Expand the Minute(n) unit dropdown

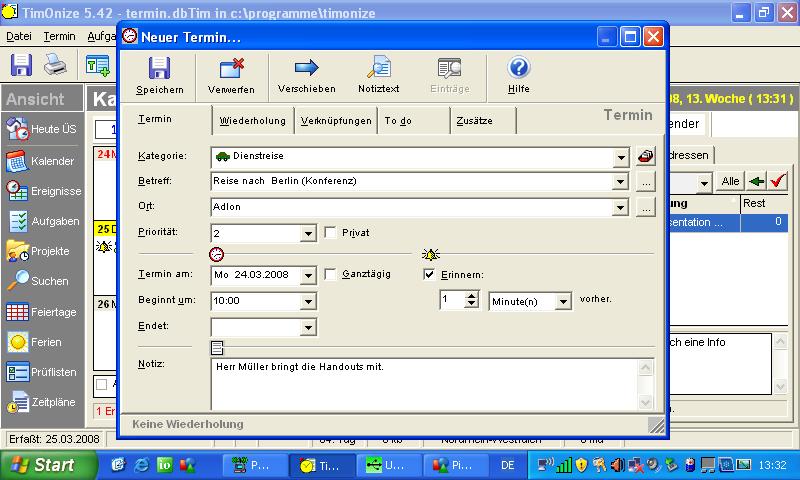563,301
